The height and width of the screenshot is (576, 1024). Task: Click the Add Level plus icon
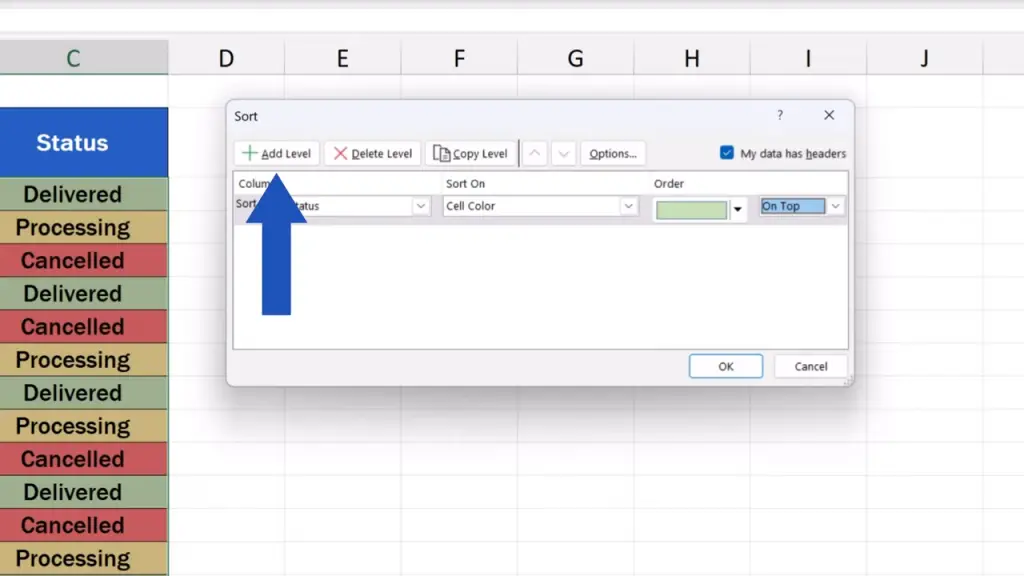tap(250, 154)
